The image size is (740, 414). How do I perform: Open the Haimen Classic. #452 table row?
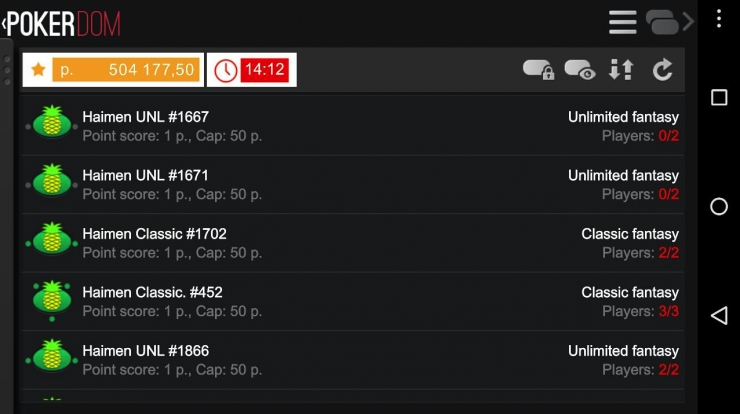[353, 302]
